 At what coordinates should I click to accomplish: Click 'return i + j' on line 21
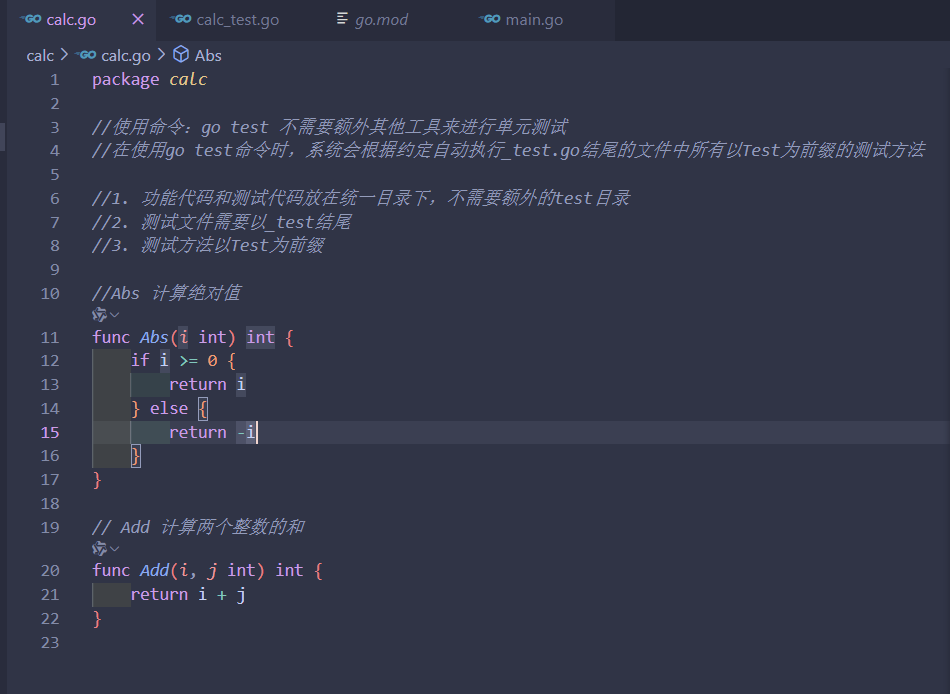tap(188, 595)
